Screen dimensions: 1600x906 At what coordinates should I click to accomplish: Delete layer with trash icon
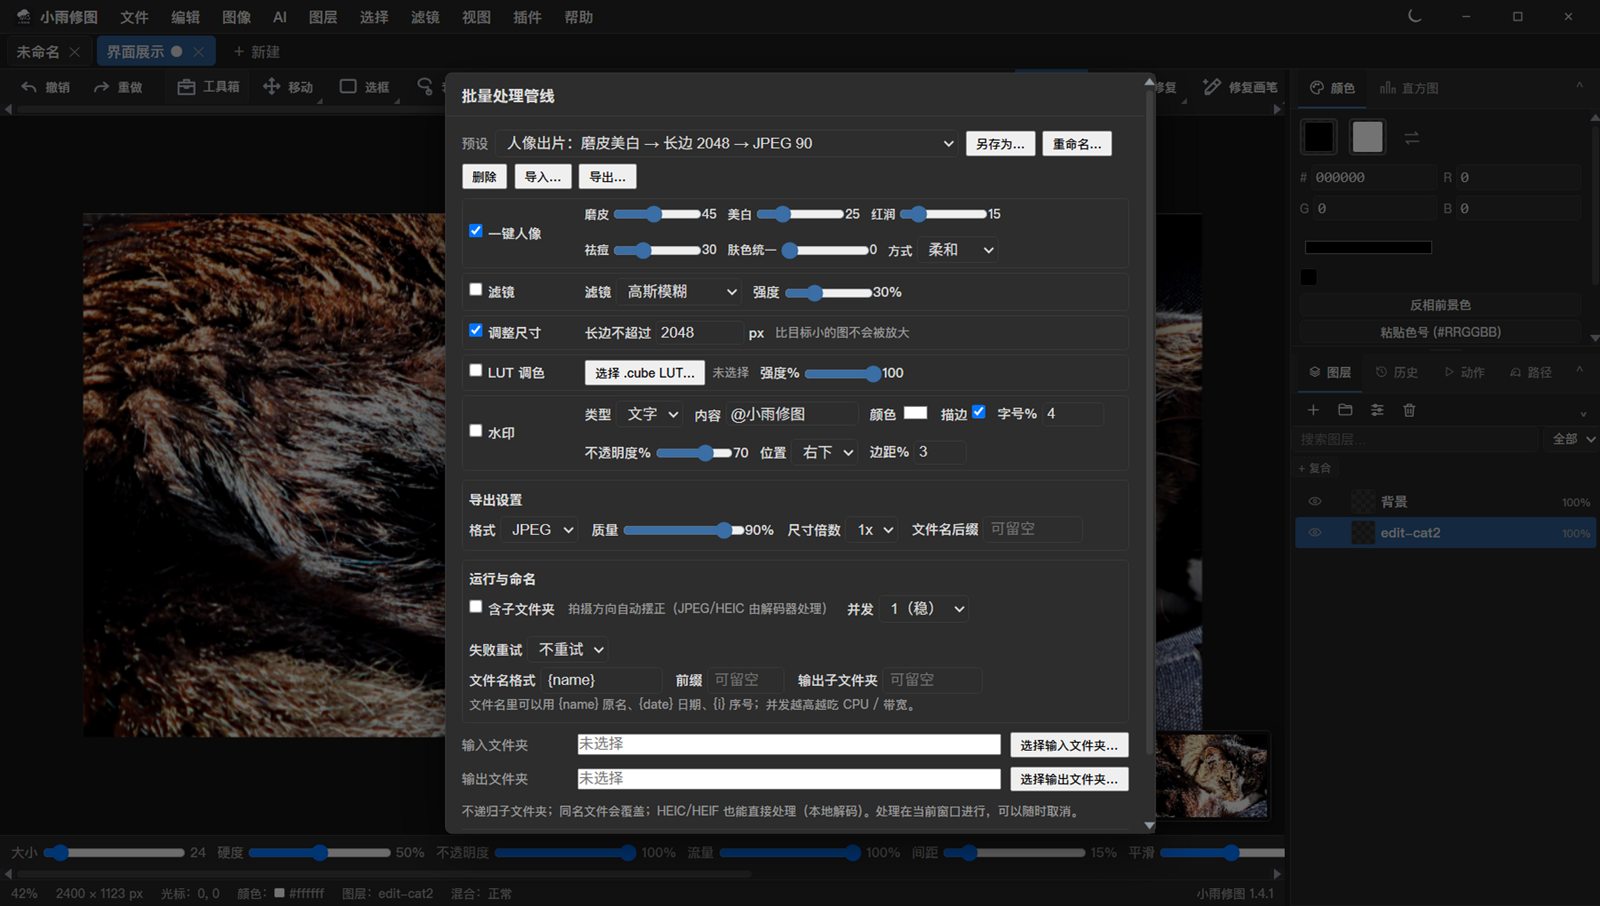[x=1409, y=410]
